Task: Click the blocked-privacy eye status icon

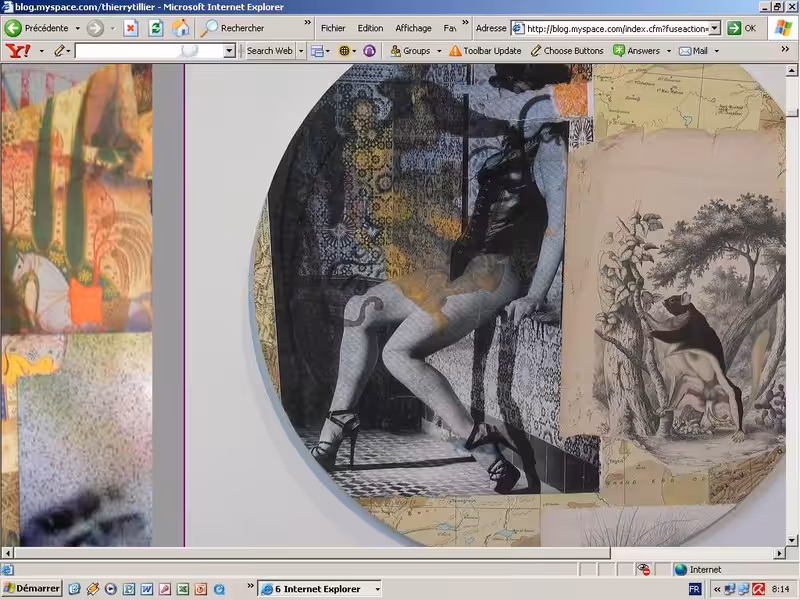Action: [644, 569]
